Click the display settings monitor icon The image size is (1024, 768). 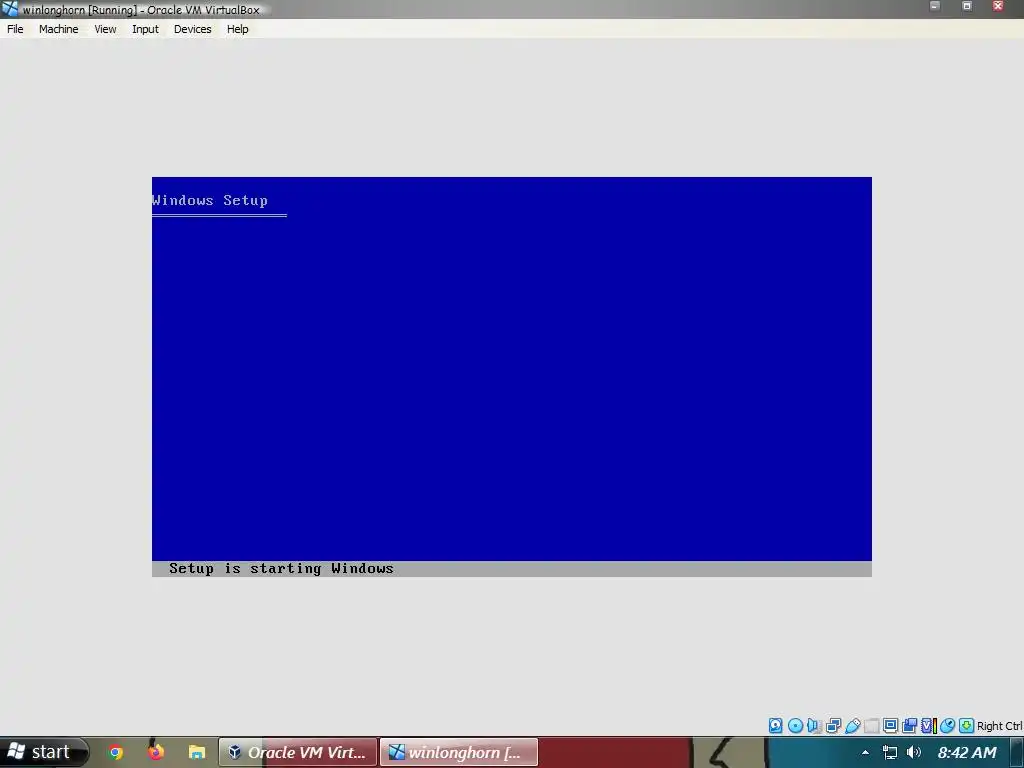click(891, 726)
